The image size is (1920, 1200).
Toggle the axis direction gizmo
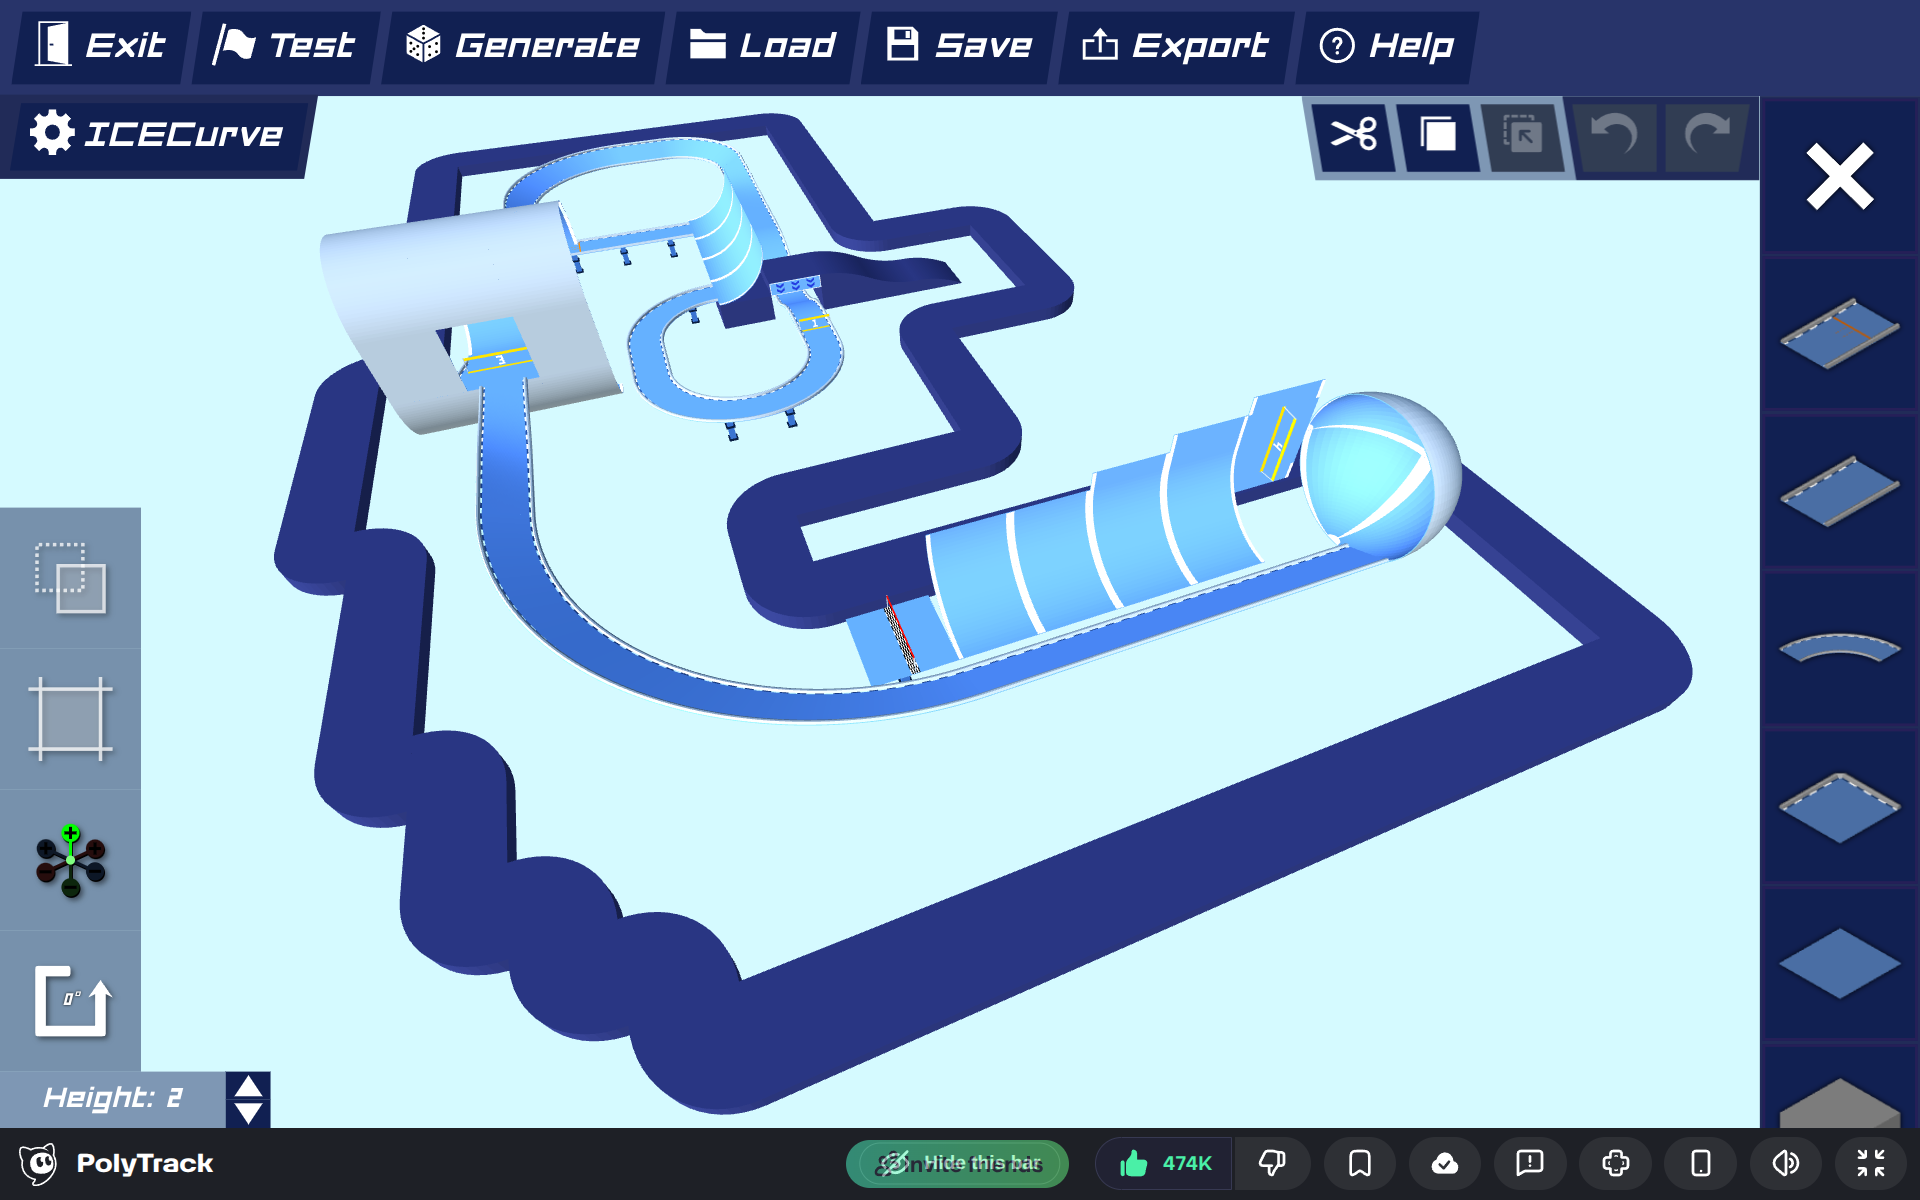(x=70, y=860)
